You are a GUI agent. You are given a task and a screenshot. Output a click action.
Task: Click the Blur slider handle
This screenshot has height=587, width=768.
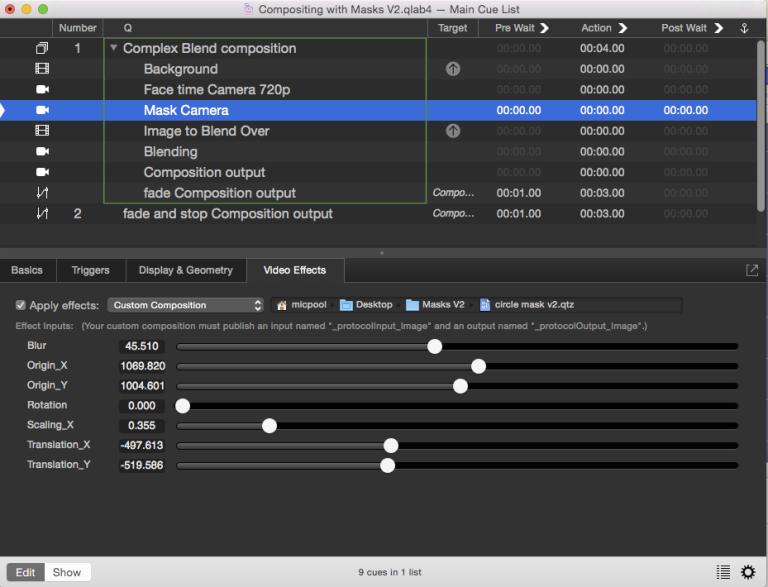click(x=434, y=346)
